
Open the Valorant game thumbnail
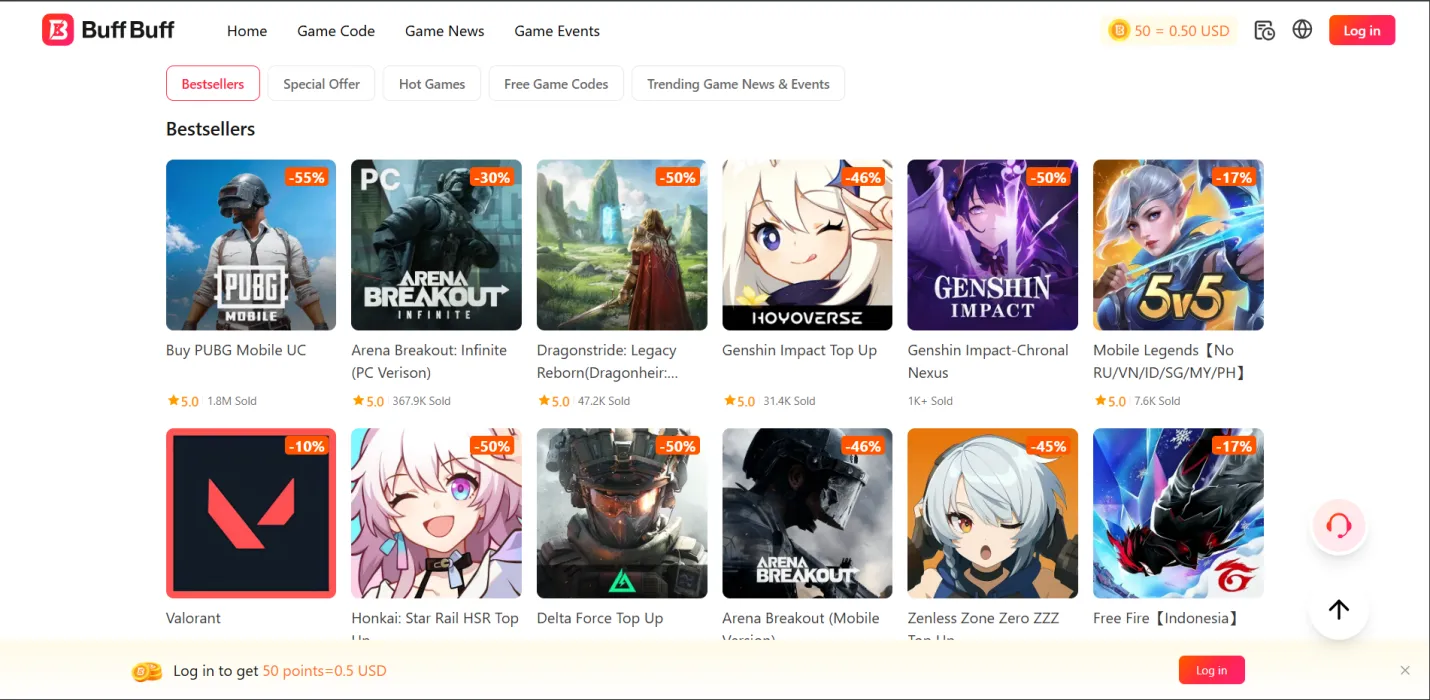tap(251, 513)
